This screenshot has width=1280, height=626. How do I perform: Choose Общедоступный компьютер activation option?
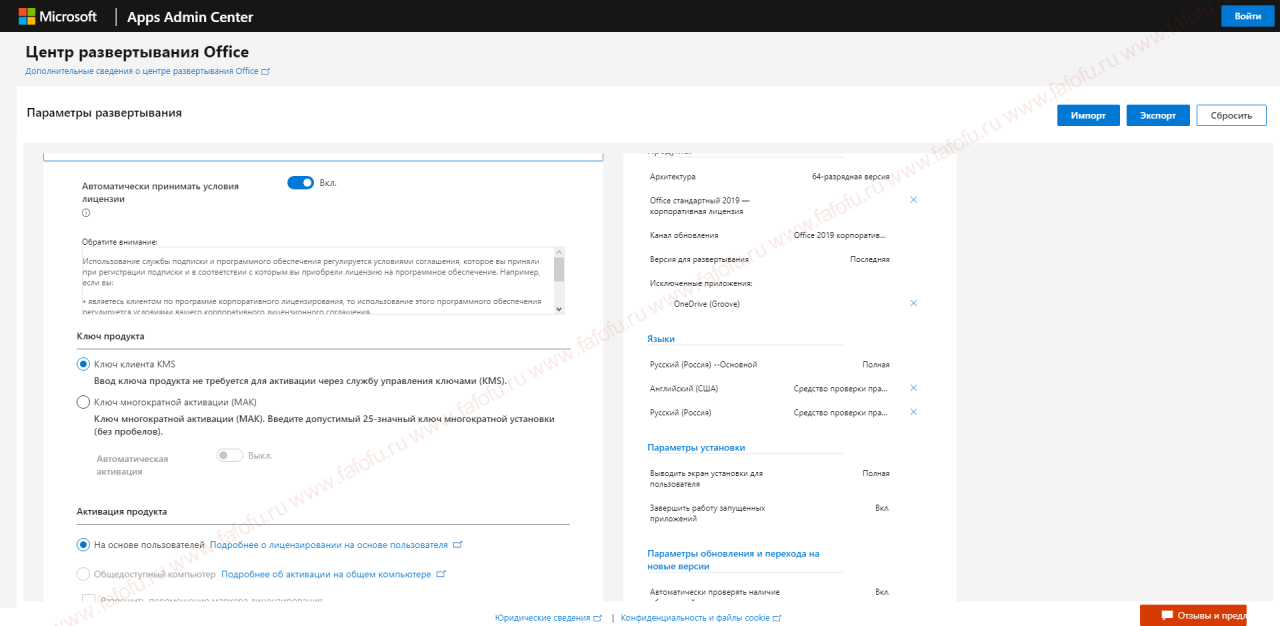click(x=83, y=575)
